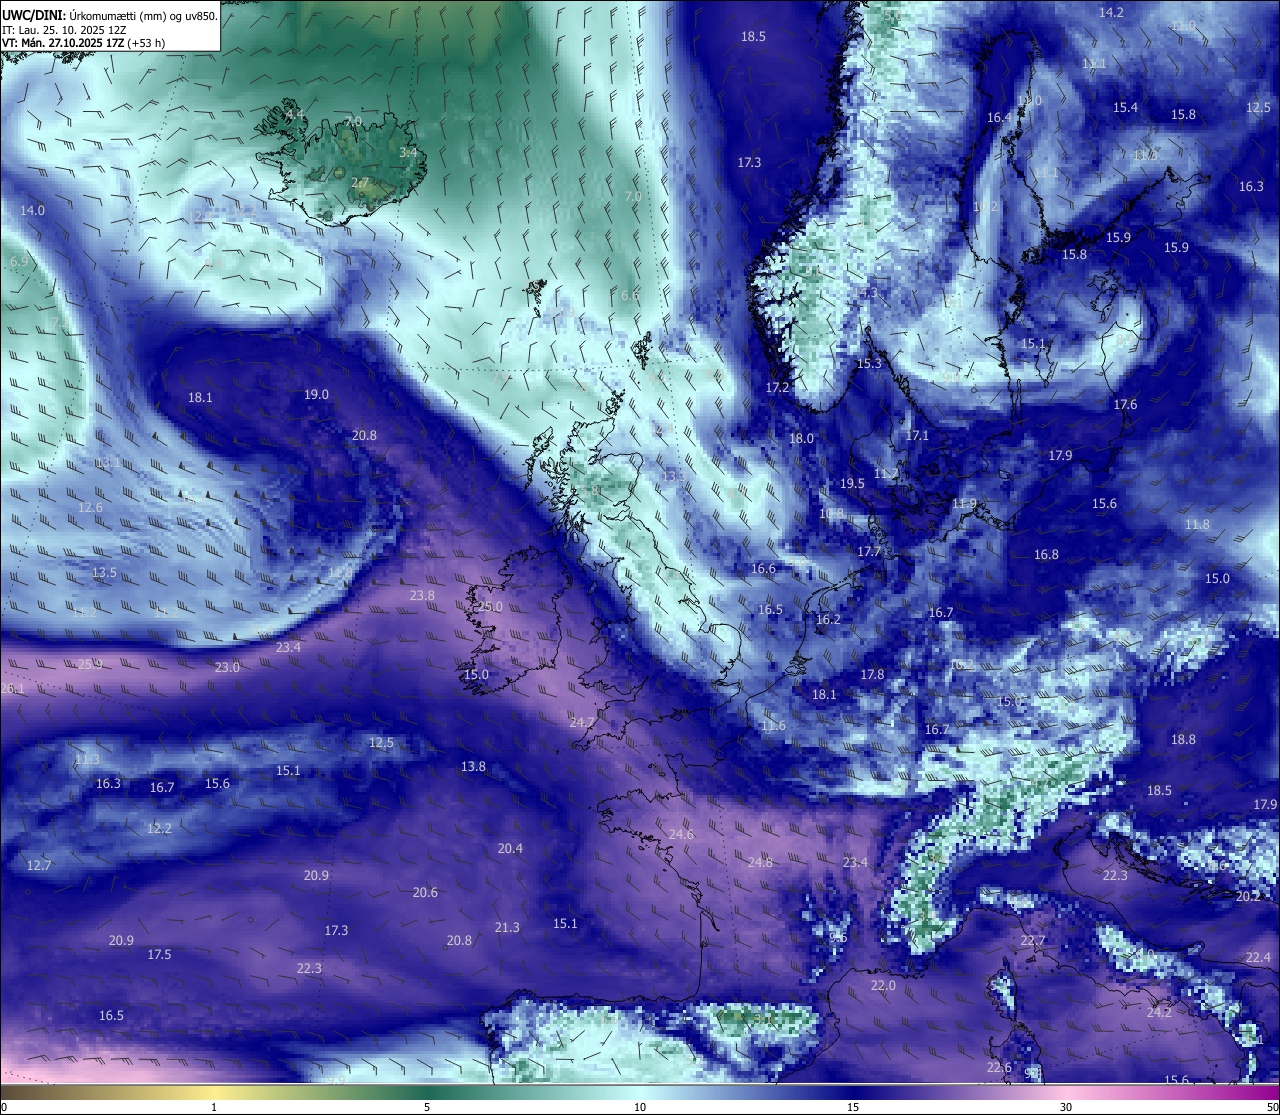Click the colorbar tick label 50
The width and height of the screenshot is (1280, 1115).
[x=1272, y=1107]
